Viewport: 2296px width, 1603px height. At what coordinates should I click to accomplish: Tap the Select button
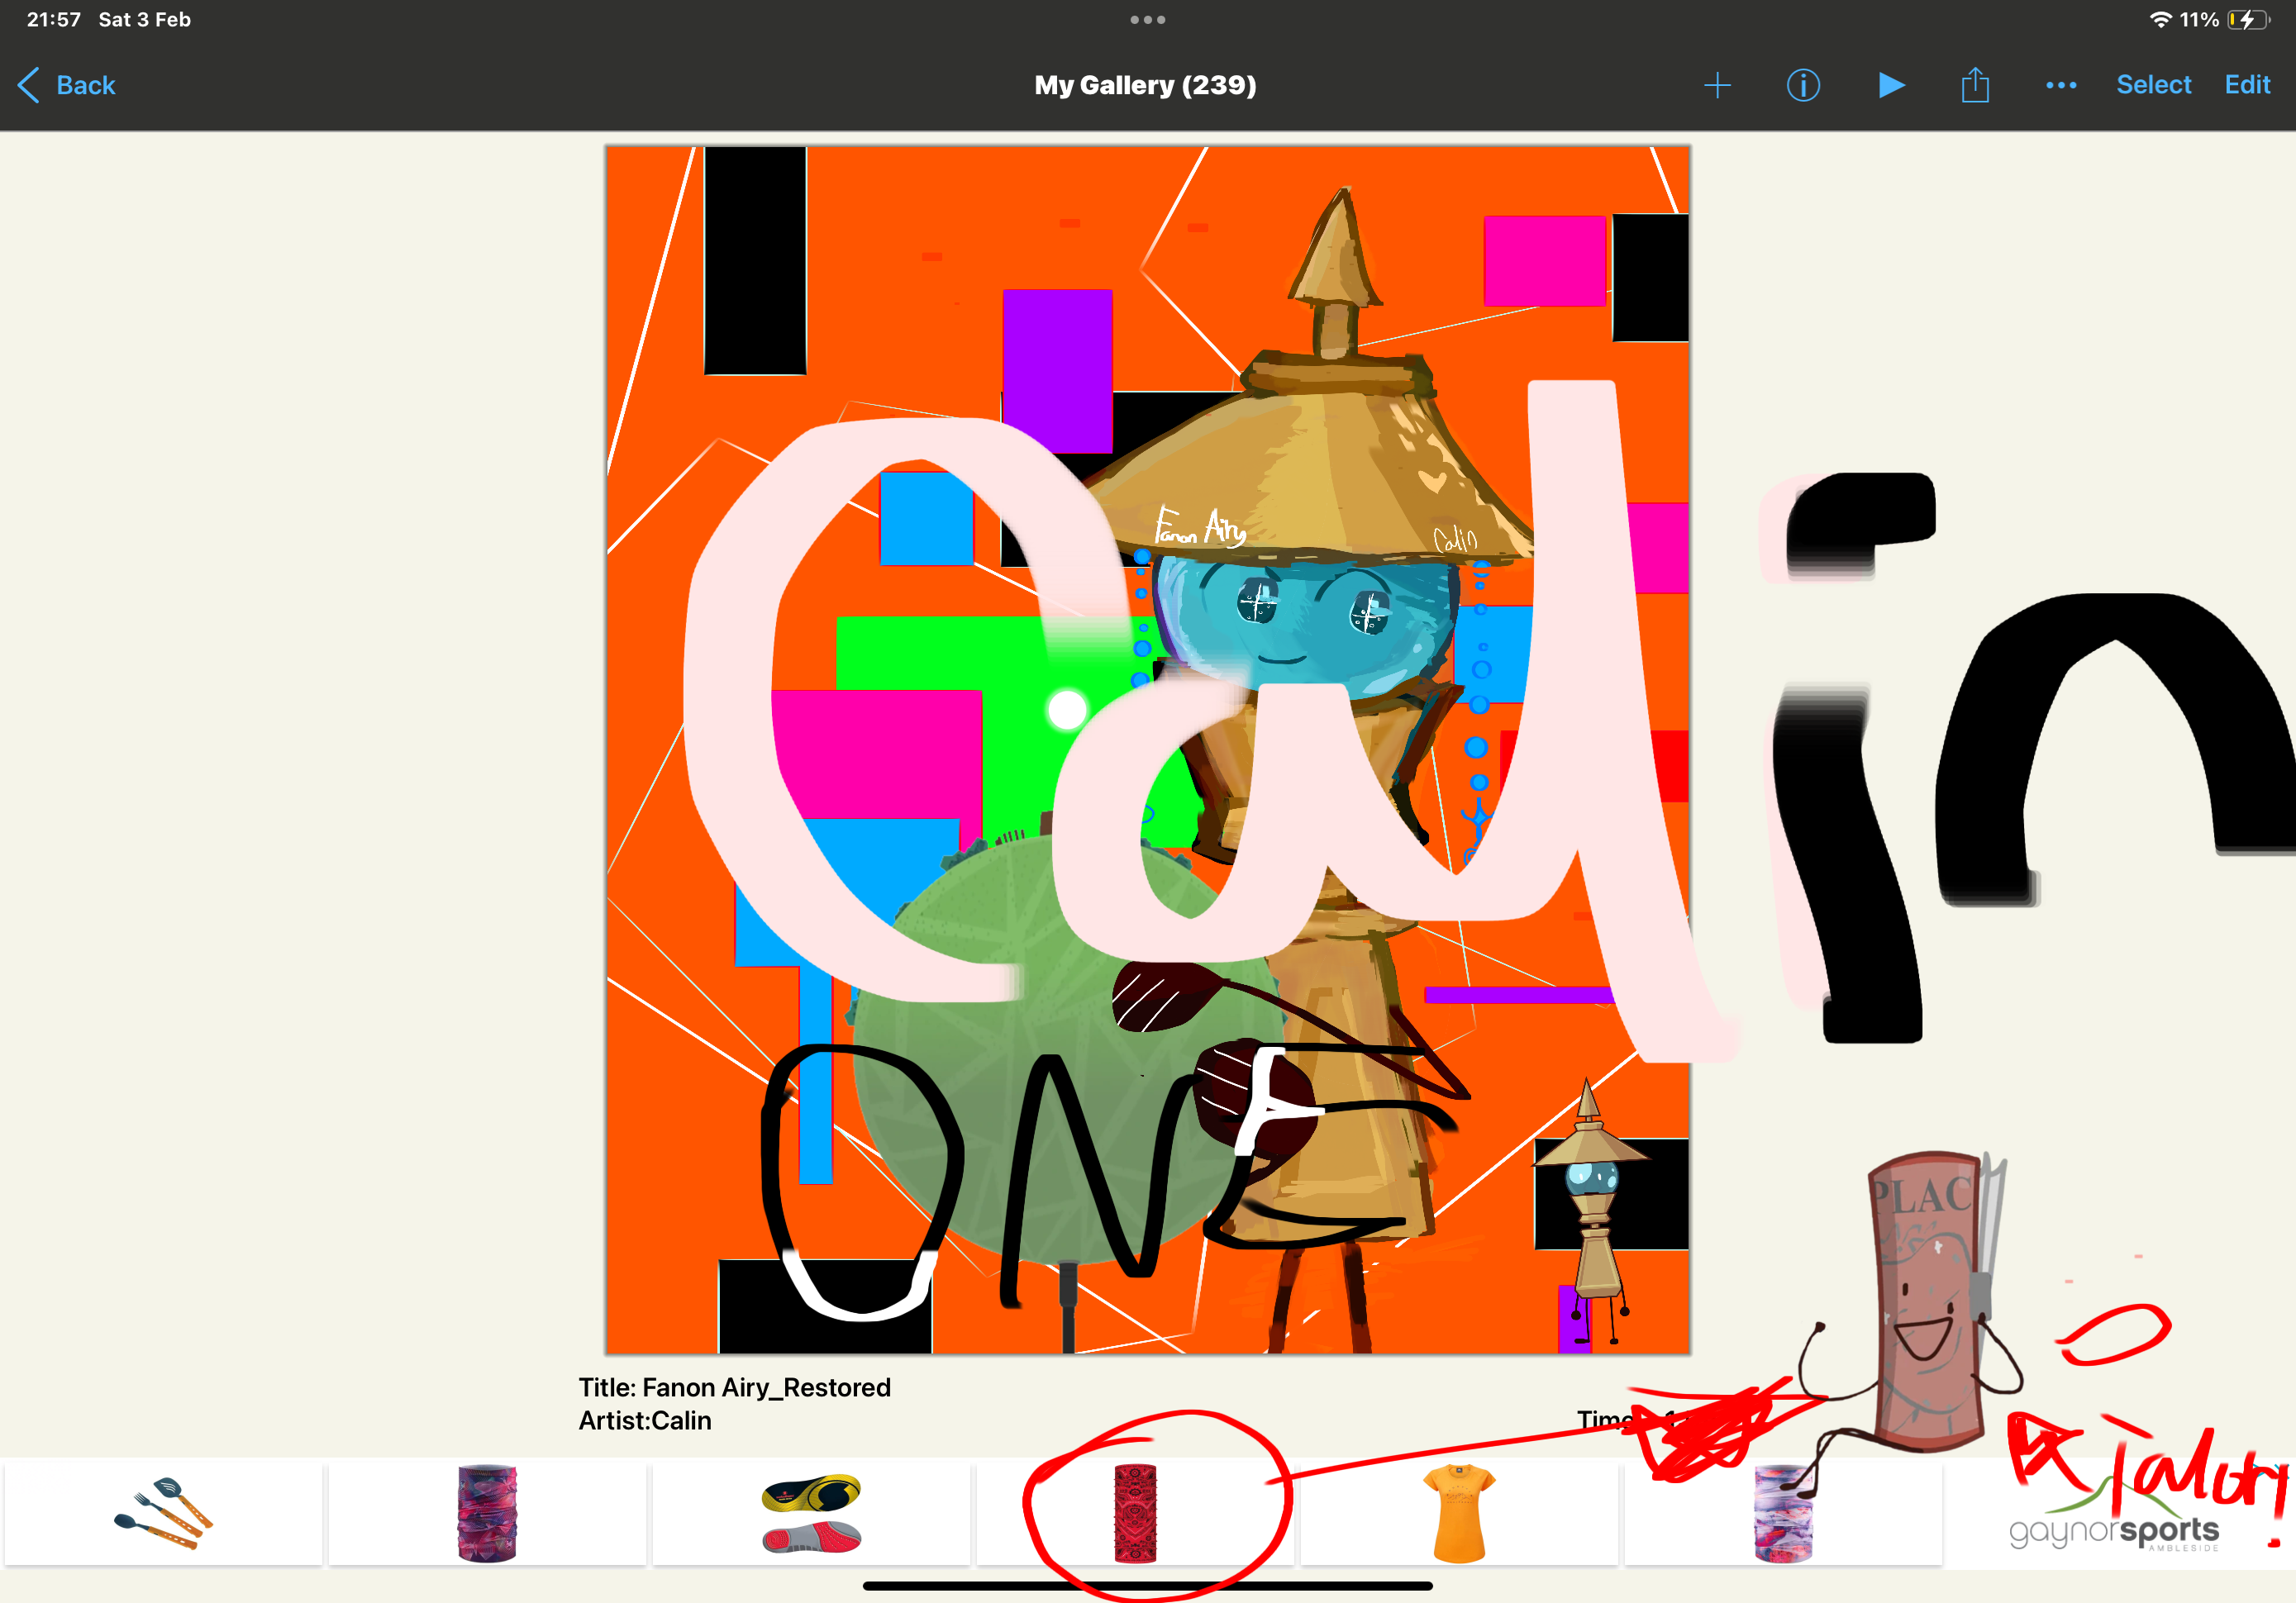pos(2153,85)
